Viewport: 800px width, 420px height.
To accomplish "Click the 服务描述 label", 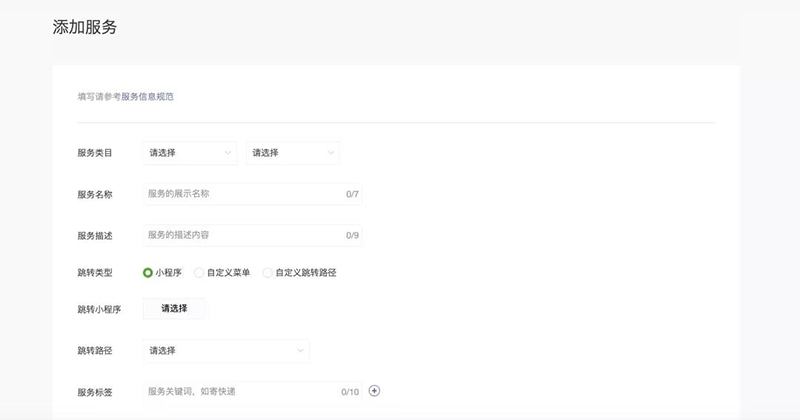I will click(x=95, y=236).
